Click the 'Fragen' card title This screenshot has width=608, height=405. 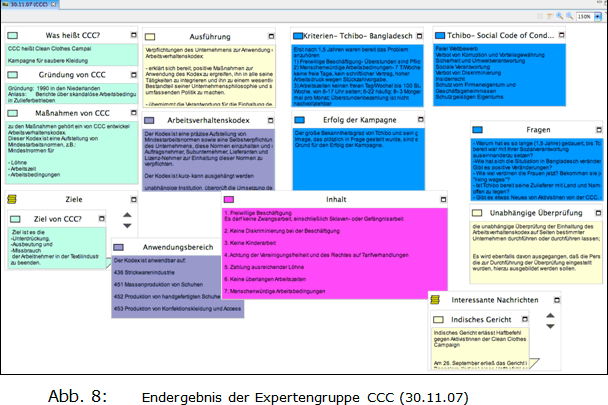tap(538, 130)
